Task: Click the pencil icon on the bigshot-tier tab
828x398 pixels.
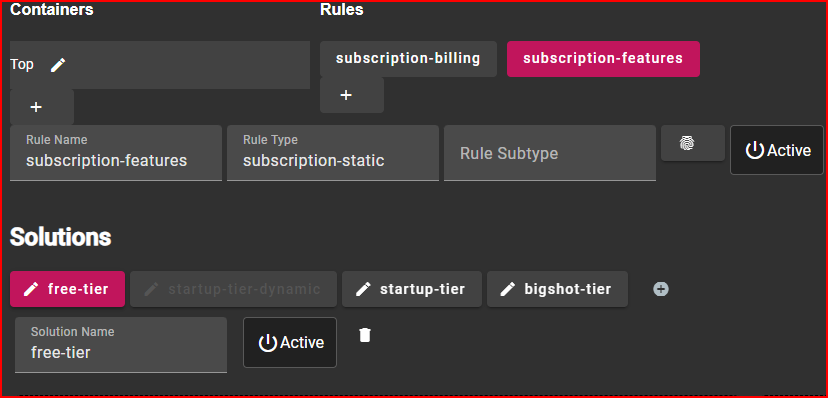Action: coord(507,289)
